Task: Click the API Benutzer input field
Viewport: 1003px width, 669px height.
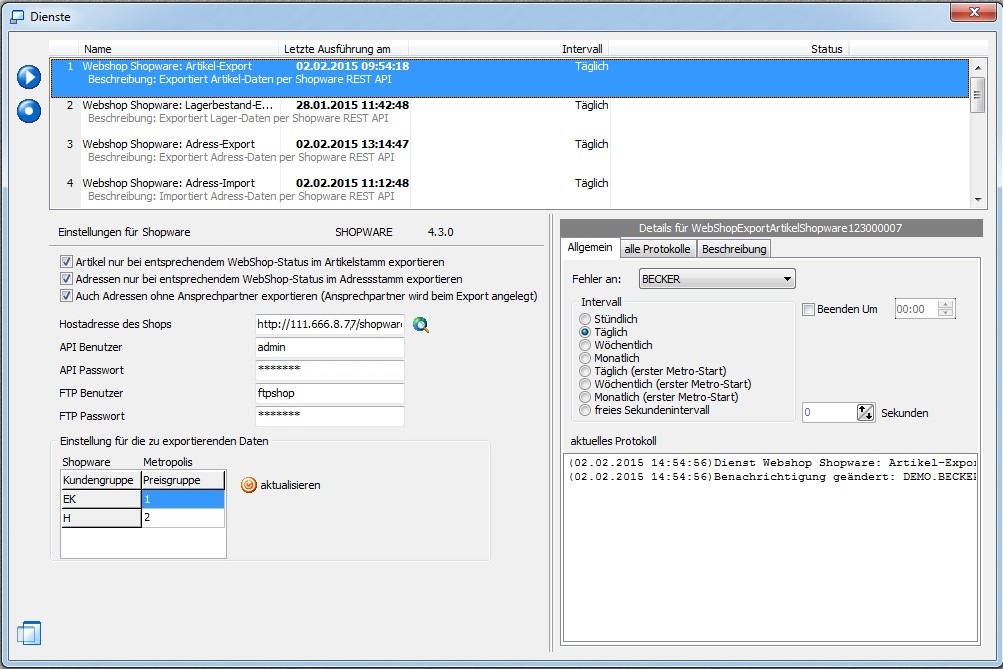Action: click(x=330, y=347)
